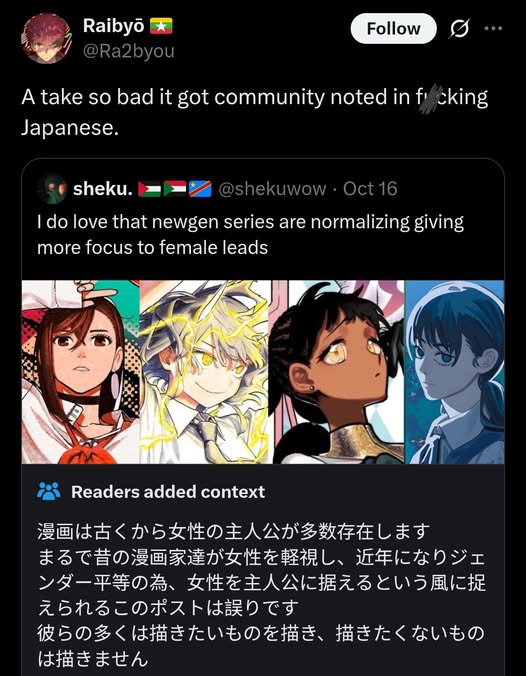Open the yellow-lightning character image
This screenshot has height=676, width=526.
point(204,372)
